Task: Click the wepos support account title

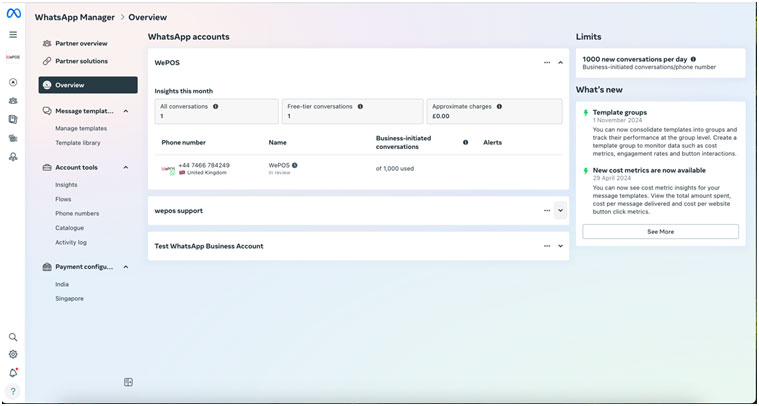Action: point(179,211)
